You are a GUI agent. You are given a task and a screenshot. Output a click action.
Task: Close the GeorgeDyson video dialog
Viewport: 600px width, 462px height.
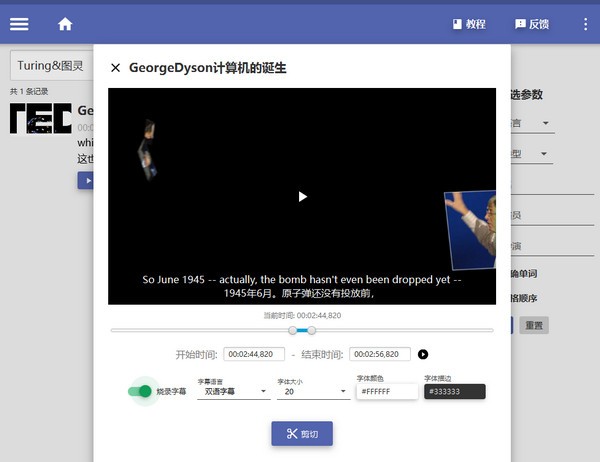[115, 68]
